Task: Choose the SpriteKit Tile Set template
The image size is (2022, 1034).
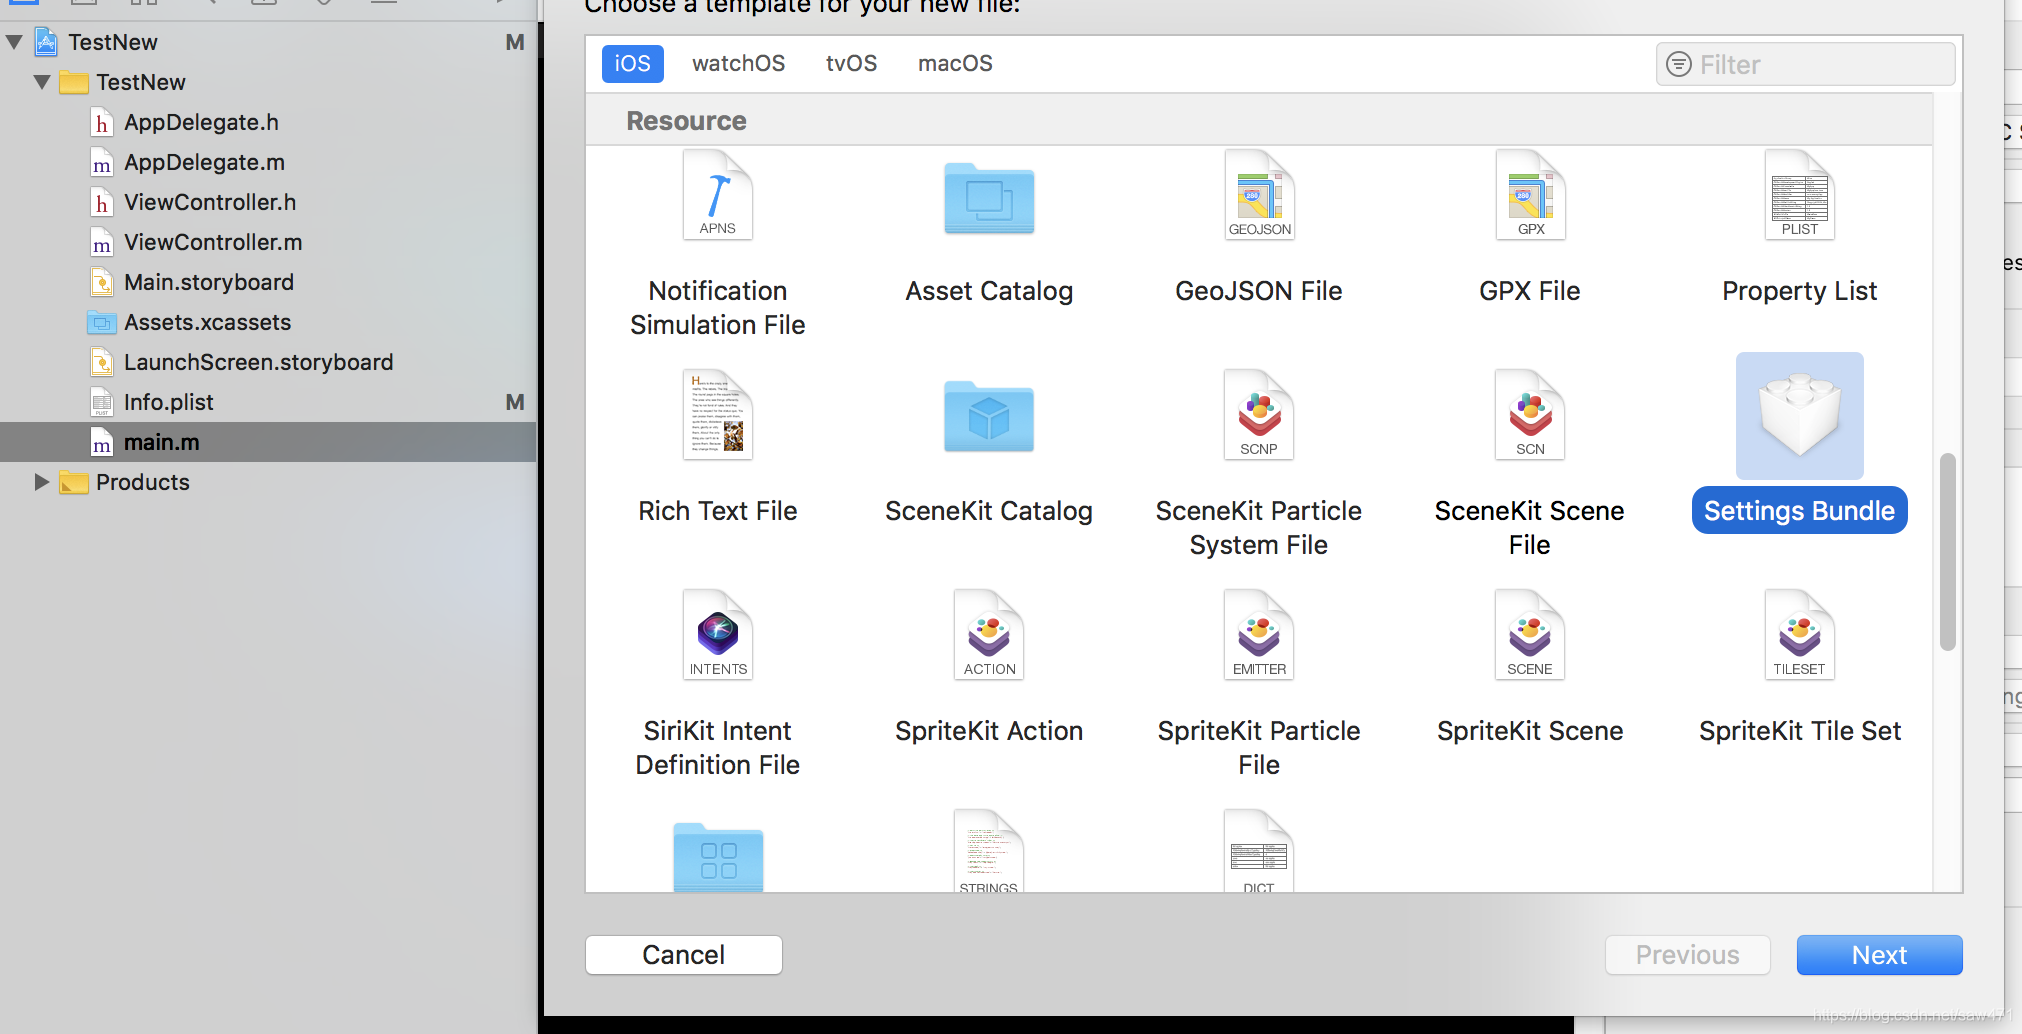Action: coord(1799,668)
